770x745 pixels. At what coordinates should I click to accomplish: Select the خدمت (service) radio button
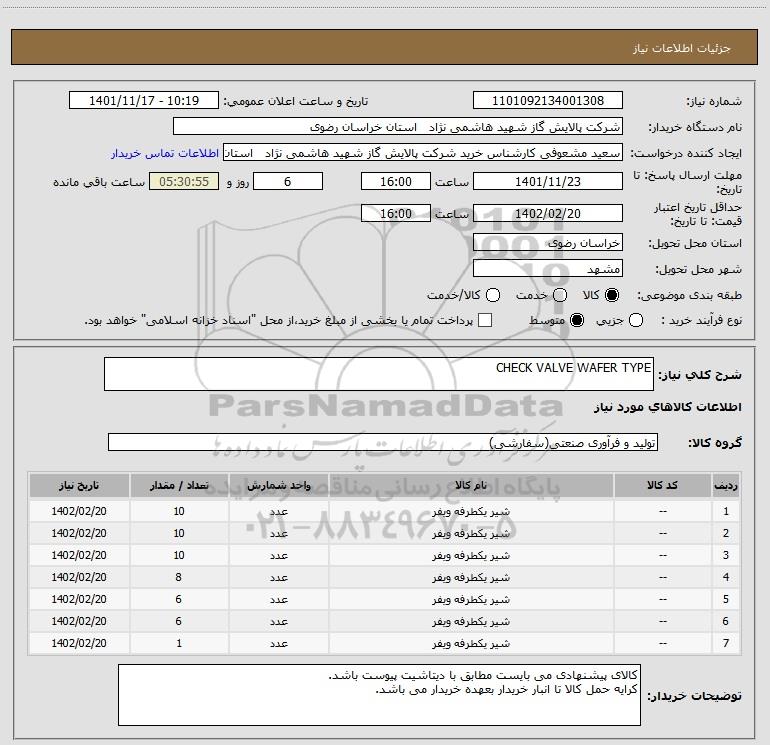[560, 295]
